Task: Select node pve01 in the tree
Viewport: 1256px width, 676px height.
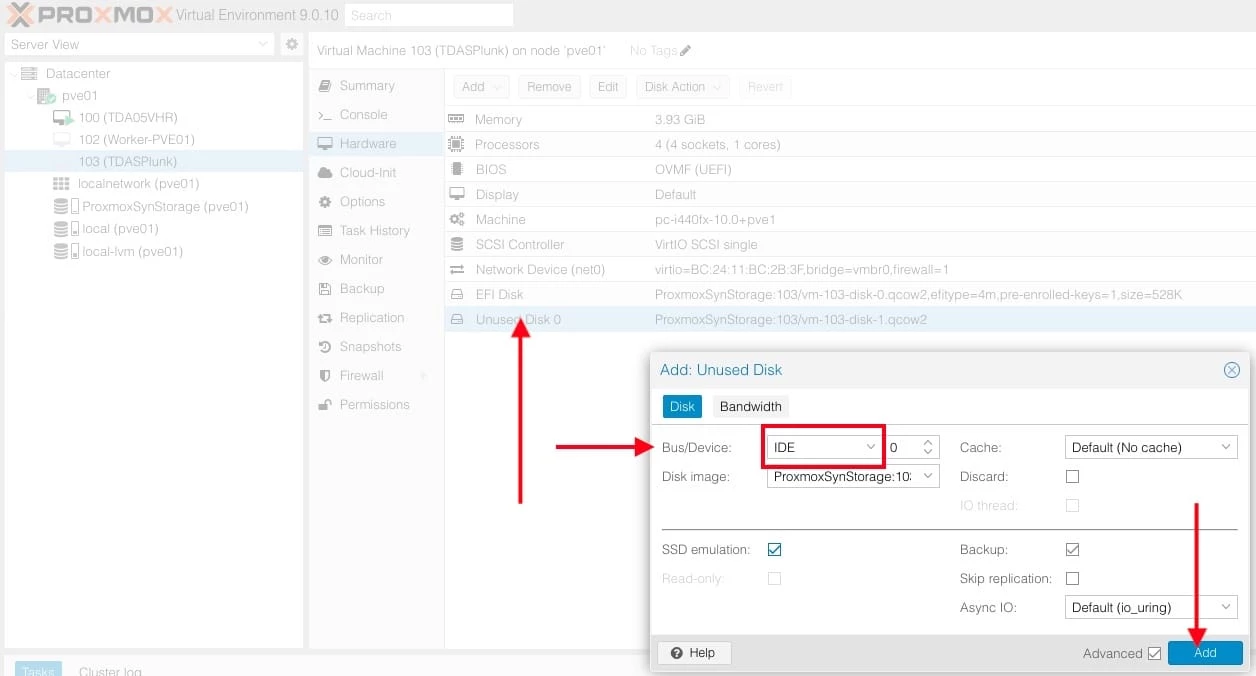Action: point(80,96)
